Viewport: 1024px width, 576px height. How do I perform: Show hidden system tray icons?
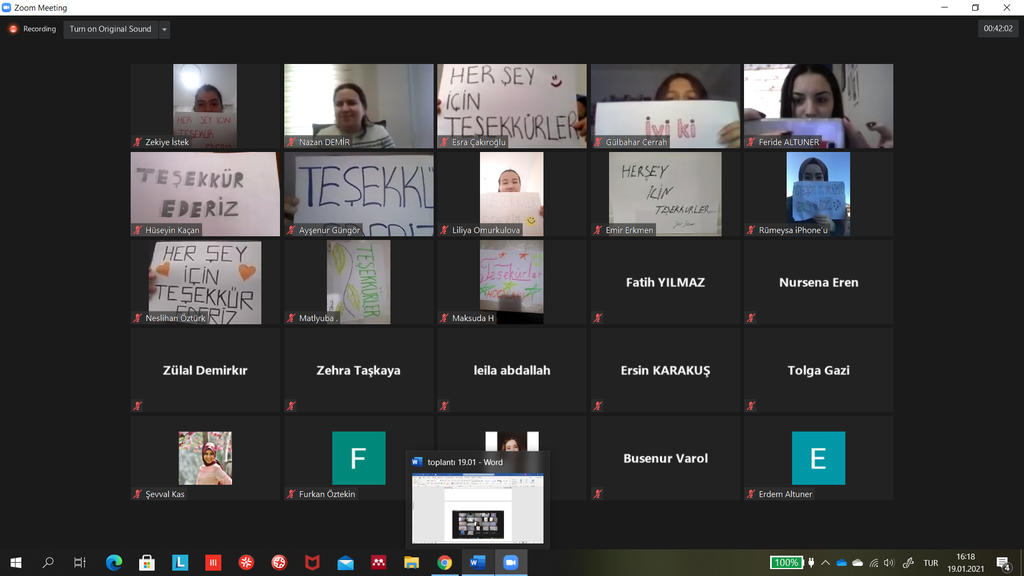coord(825,563)
